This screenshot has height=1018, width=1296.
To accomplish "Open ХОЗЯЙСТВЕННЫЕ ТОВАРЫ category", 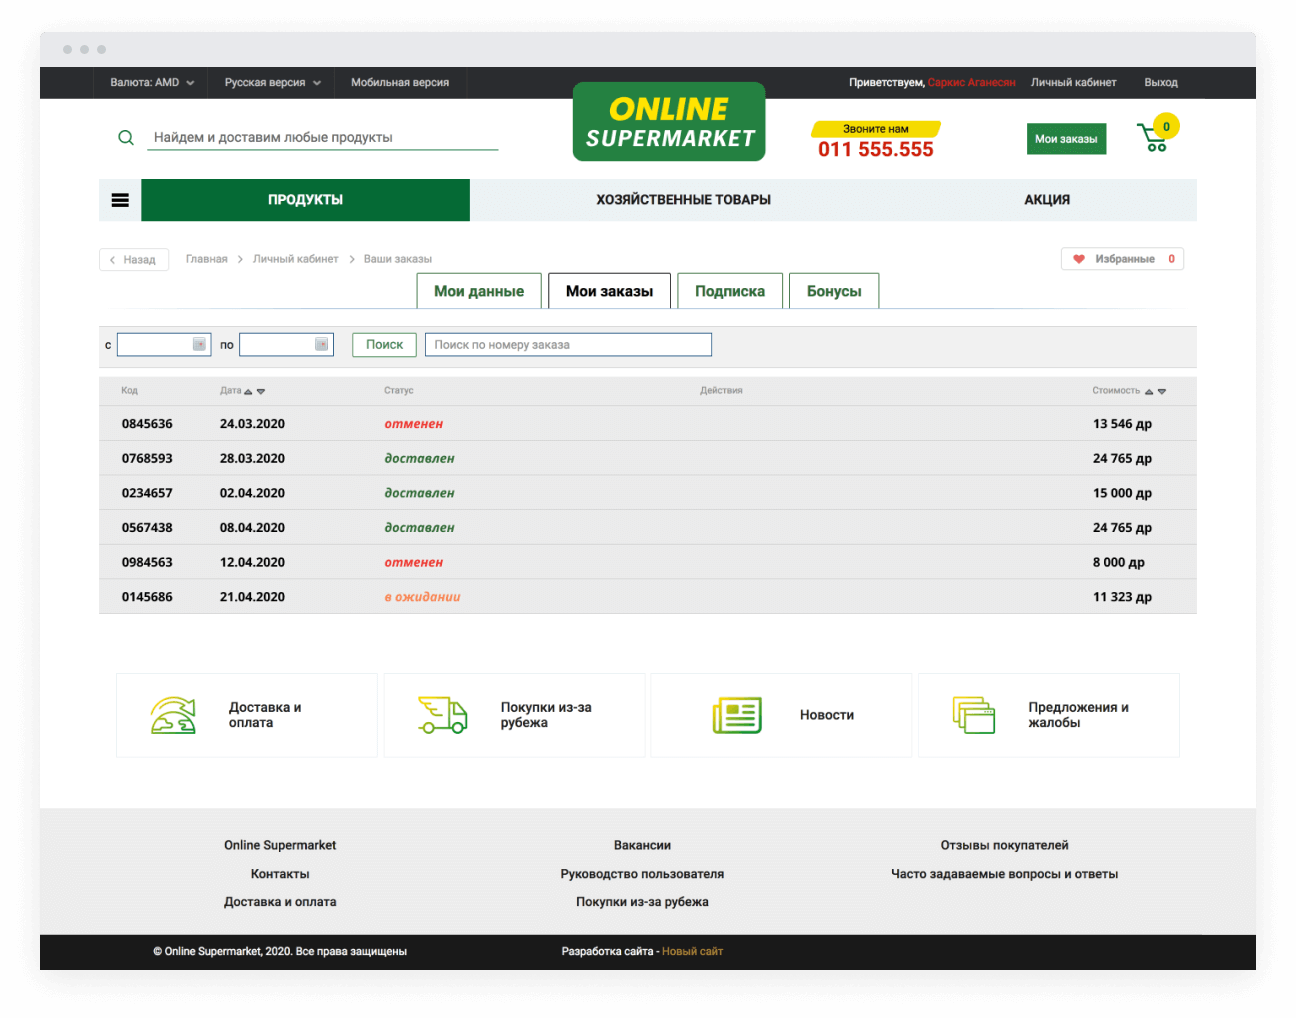I will pos(683,200).
